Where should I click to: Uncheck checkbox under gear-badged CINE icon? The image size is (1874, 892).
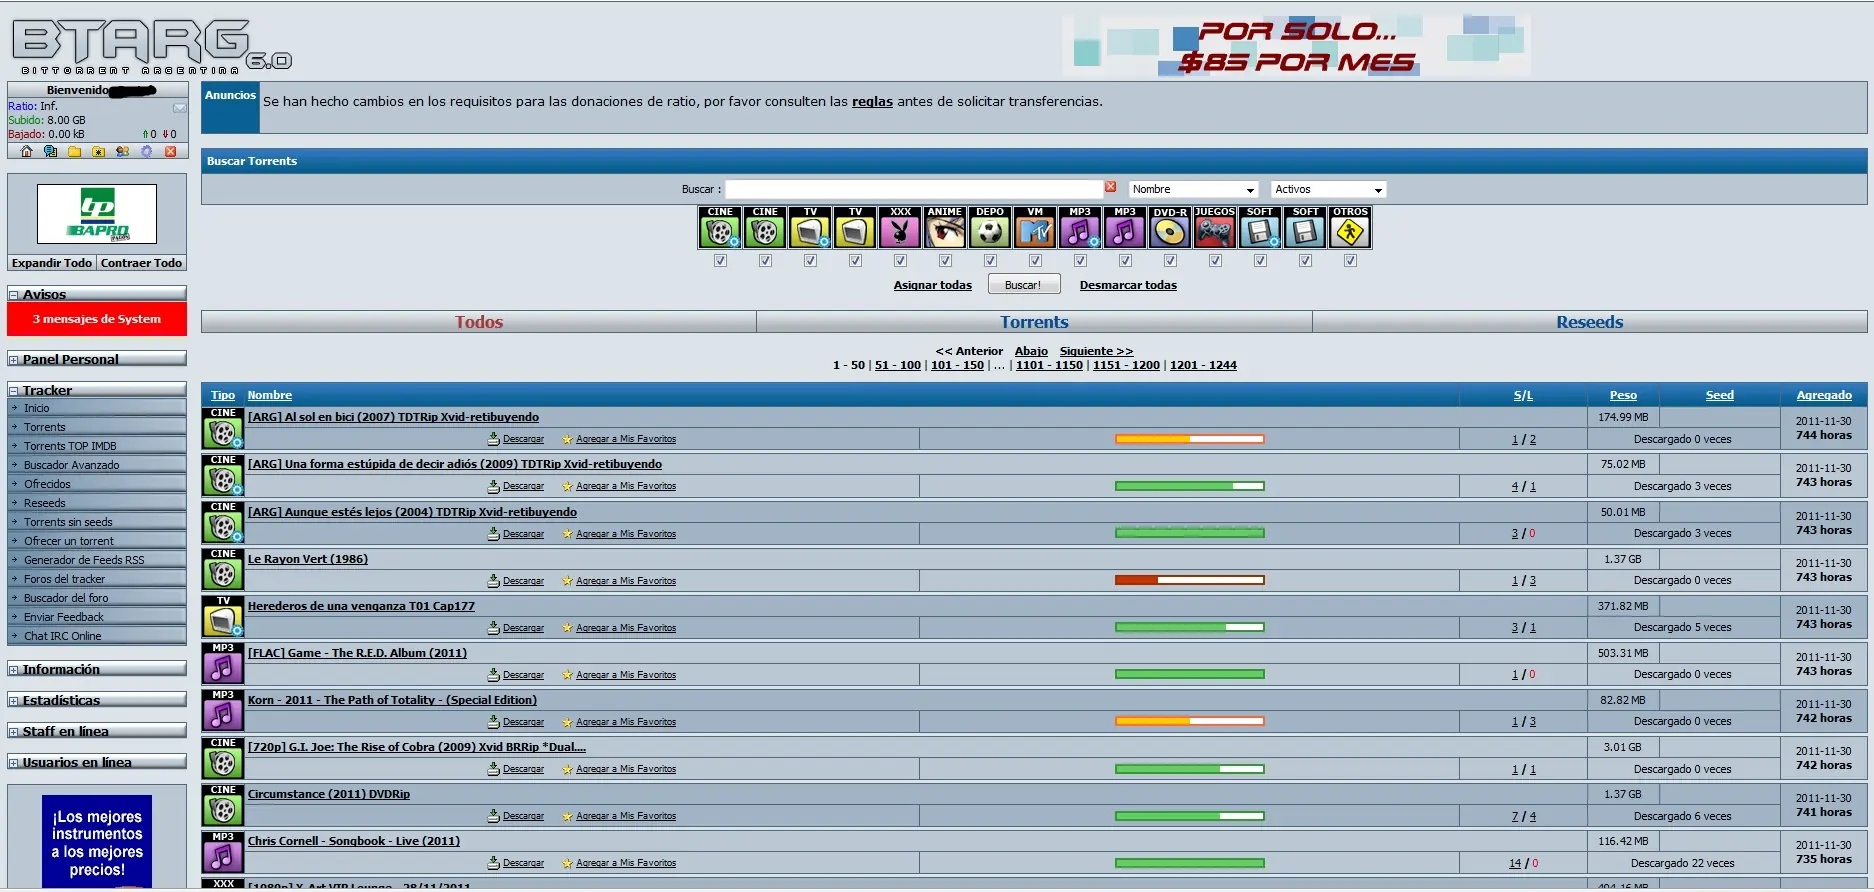(x=720, y=261)
